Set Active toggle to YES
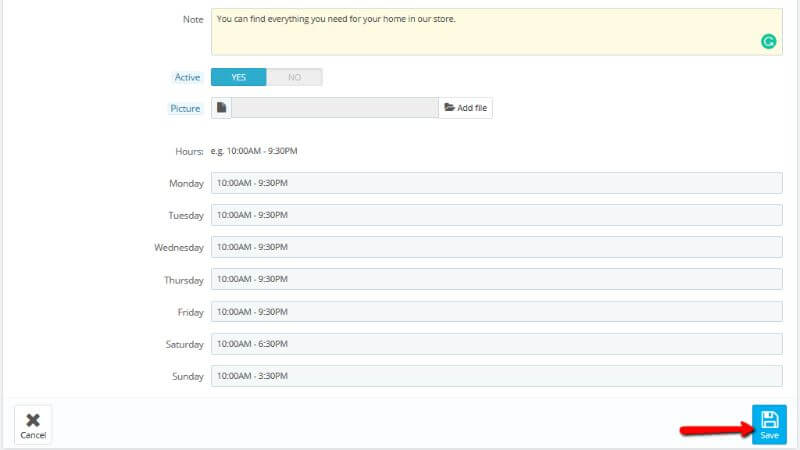 [239, 77]
